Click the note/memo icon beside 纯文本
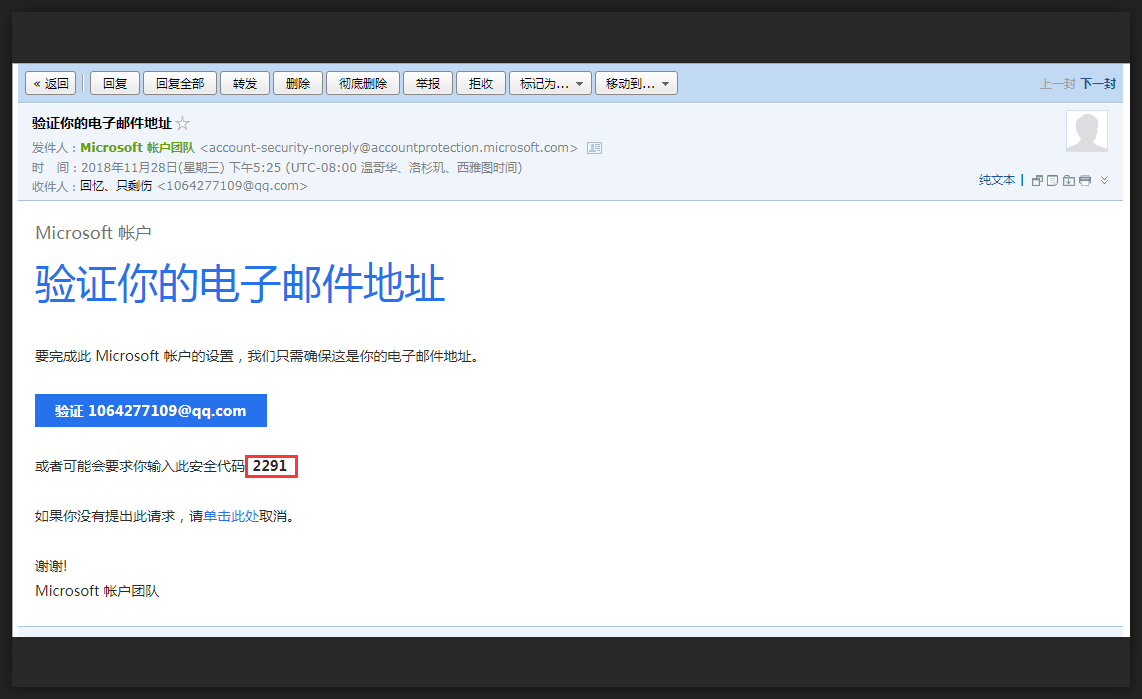 click(1052, 180)
